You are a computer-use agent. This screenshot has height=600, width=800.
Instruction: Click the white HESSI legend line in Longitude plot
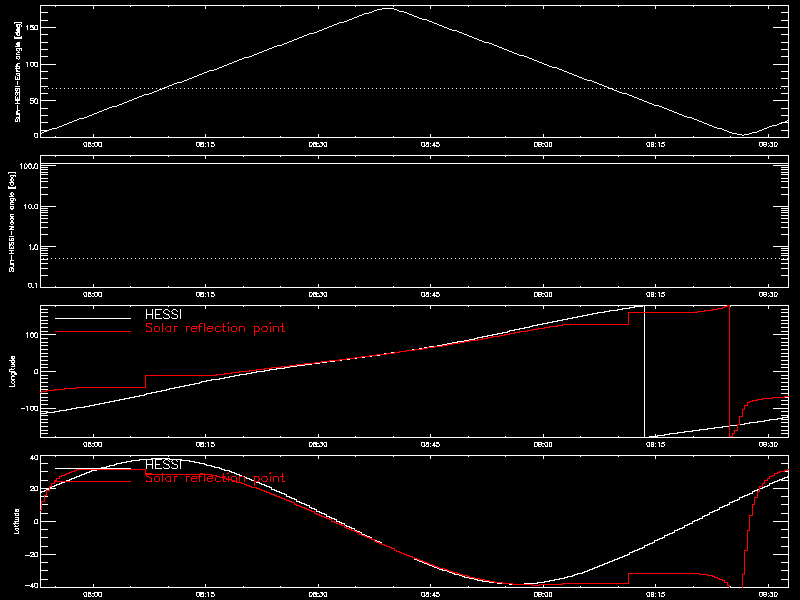(x=93, y=318)
